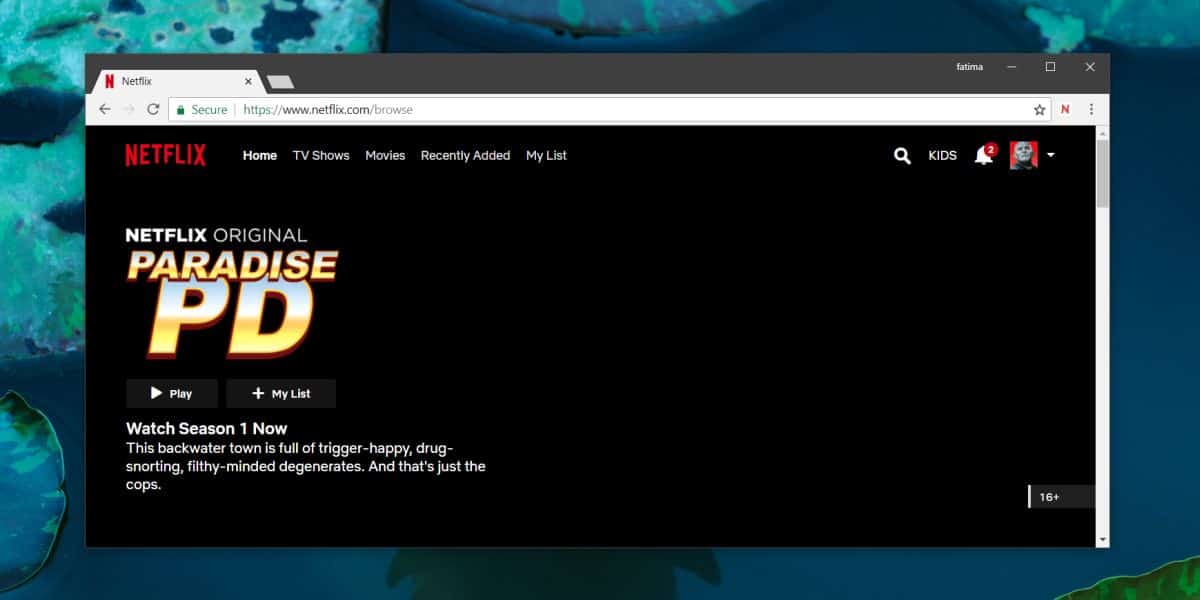The height and width of the screenshot is (600, 1200).
Task: Switch to the Netflix browser tab
Action: [160, 81]
